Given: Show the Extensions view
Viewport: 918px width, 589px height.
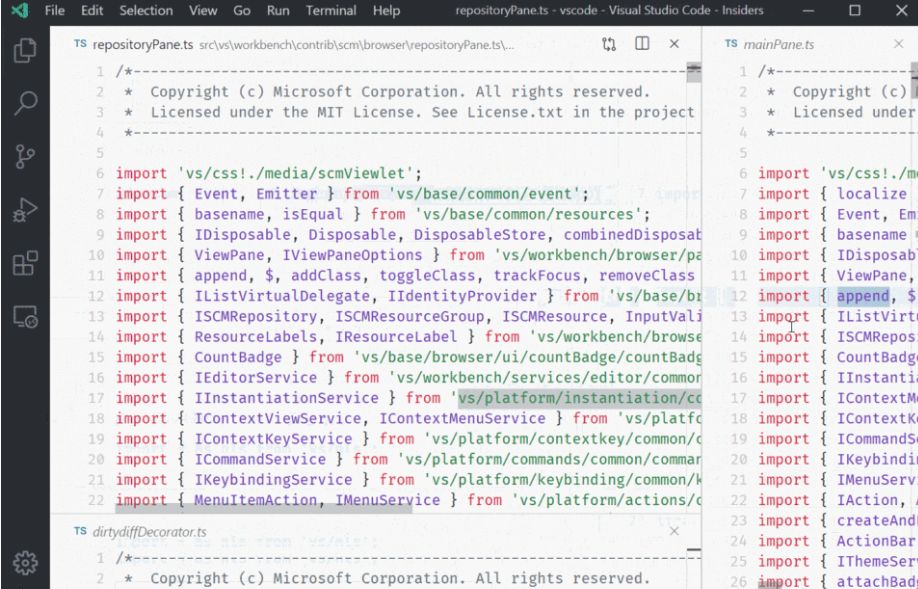Looking at the screenshot, I should click(x=25, y=264).
